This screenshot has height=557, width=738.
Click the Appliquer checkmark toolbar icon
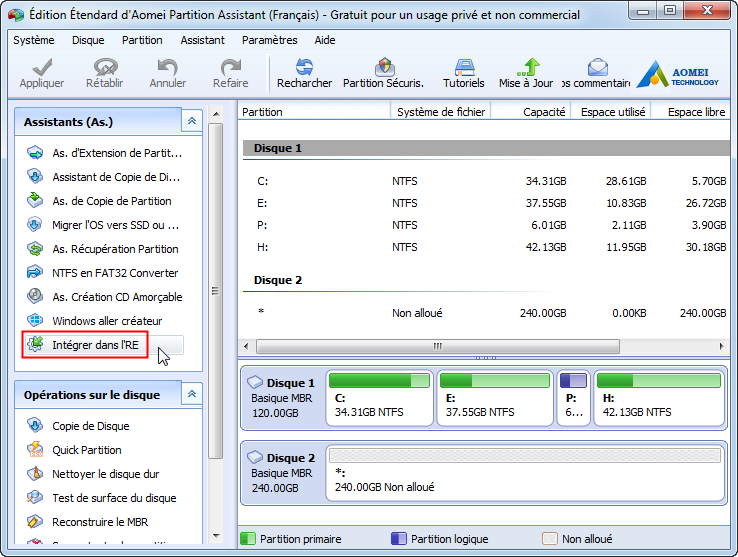(x=42, y=67)
